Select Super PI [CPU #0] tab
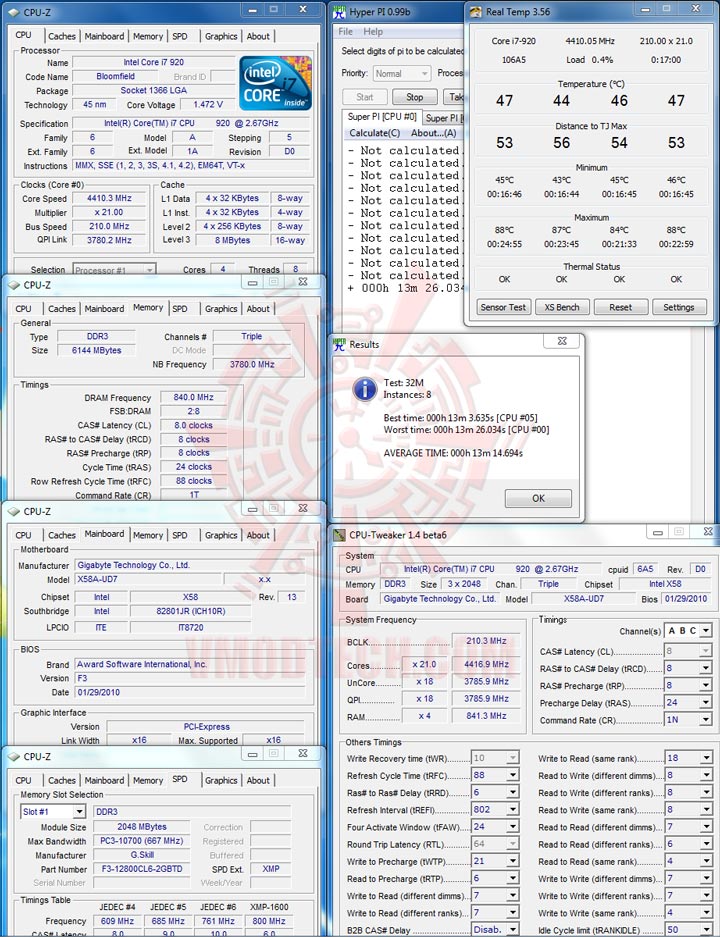The height and width of the screenshot is (937, 720). pyautogui.click(x=382, y=117)
